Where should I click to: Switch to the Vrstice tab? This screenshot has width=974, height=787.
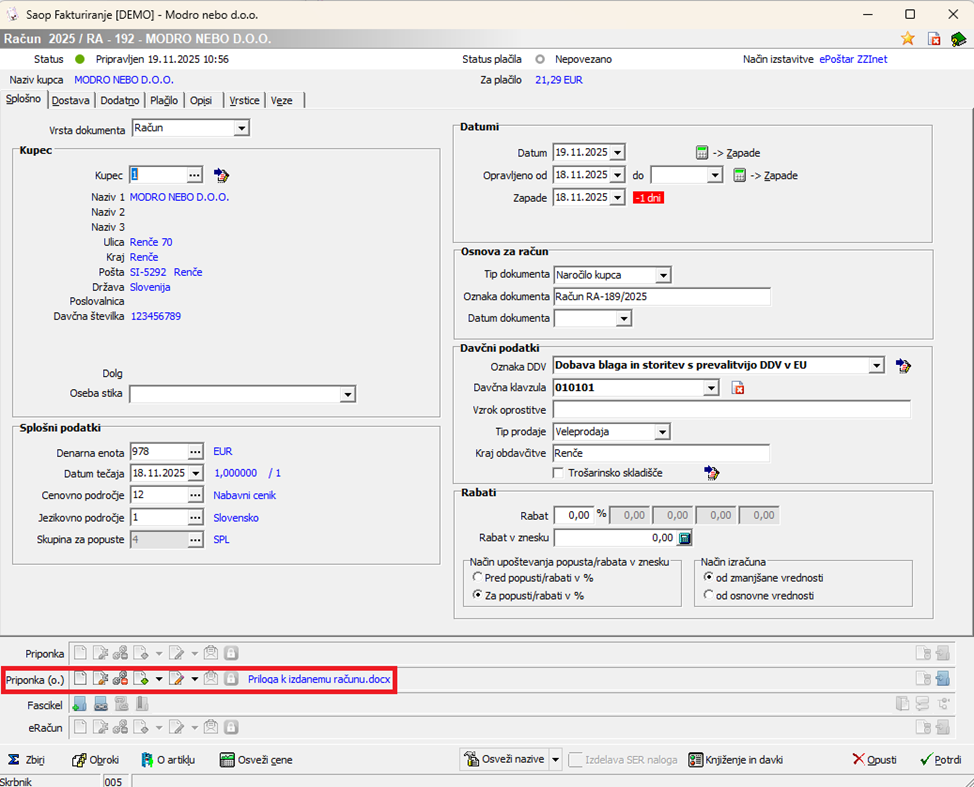244,101
